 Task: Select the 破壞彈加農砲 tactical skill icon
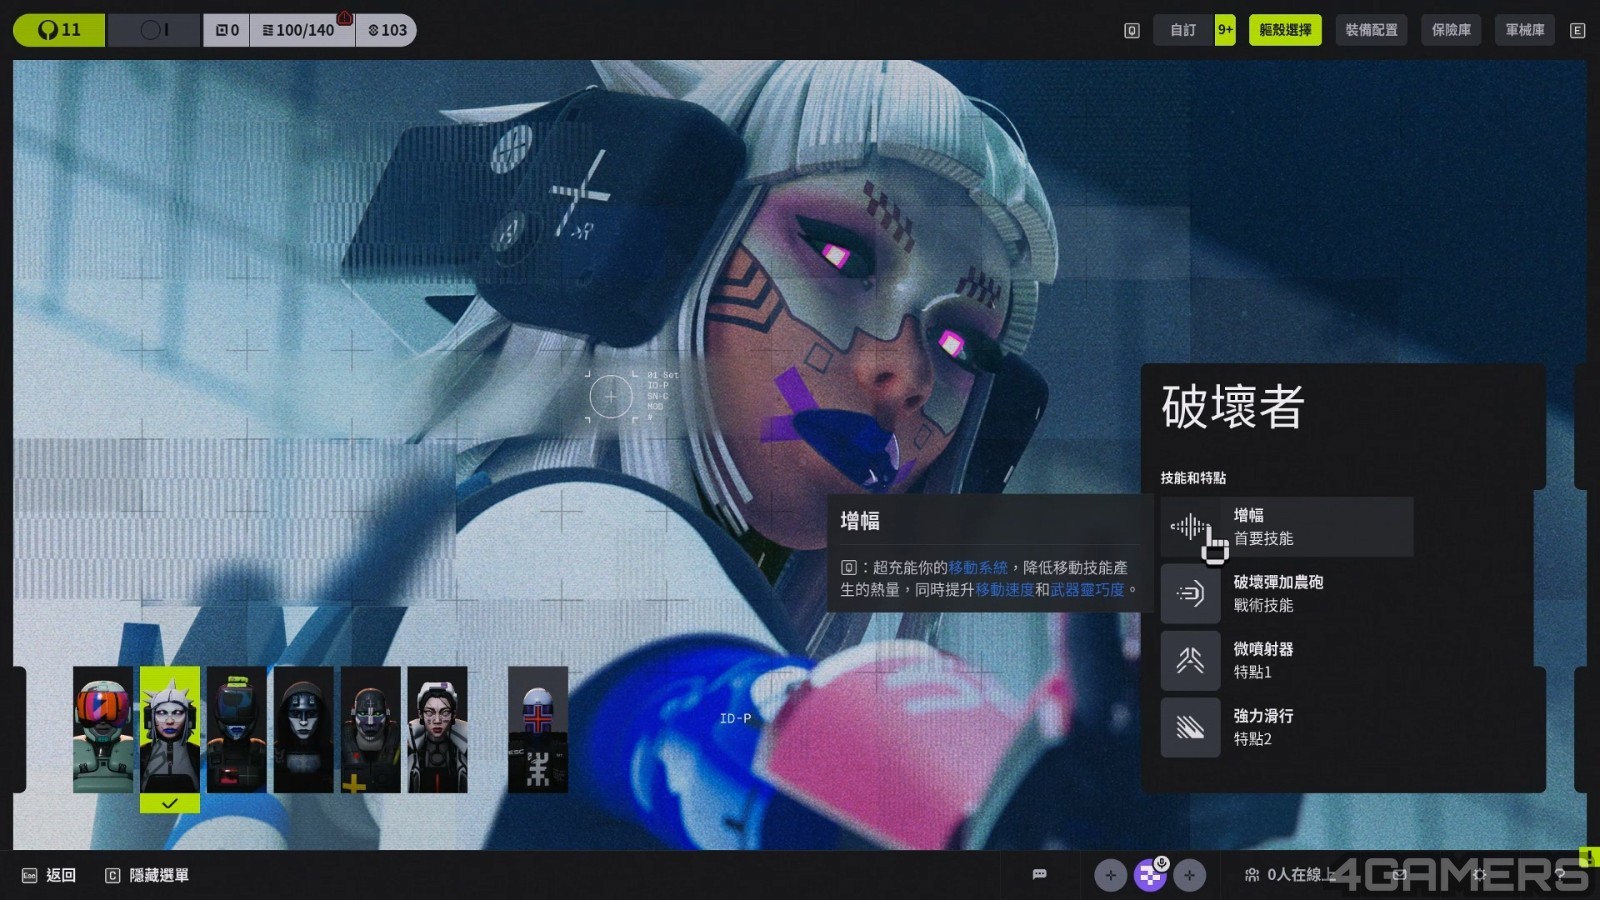click(x=1190, y=594)
